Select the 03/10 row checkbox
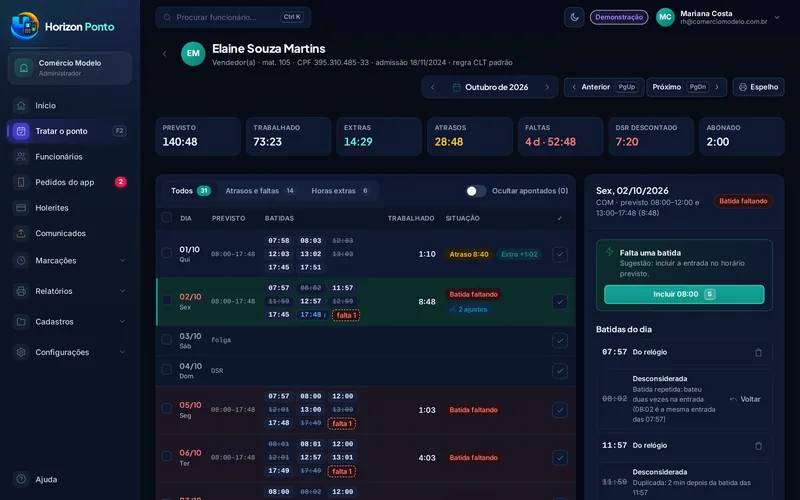The width and height of the screenshot is (800, 500). [166, 339]
